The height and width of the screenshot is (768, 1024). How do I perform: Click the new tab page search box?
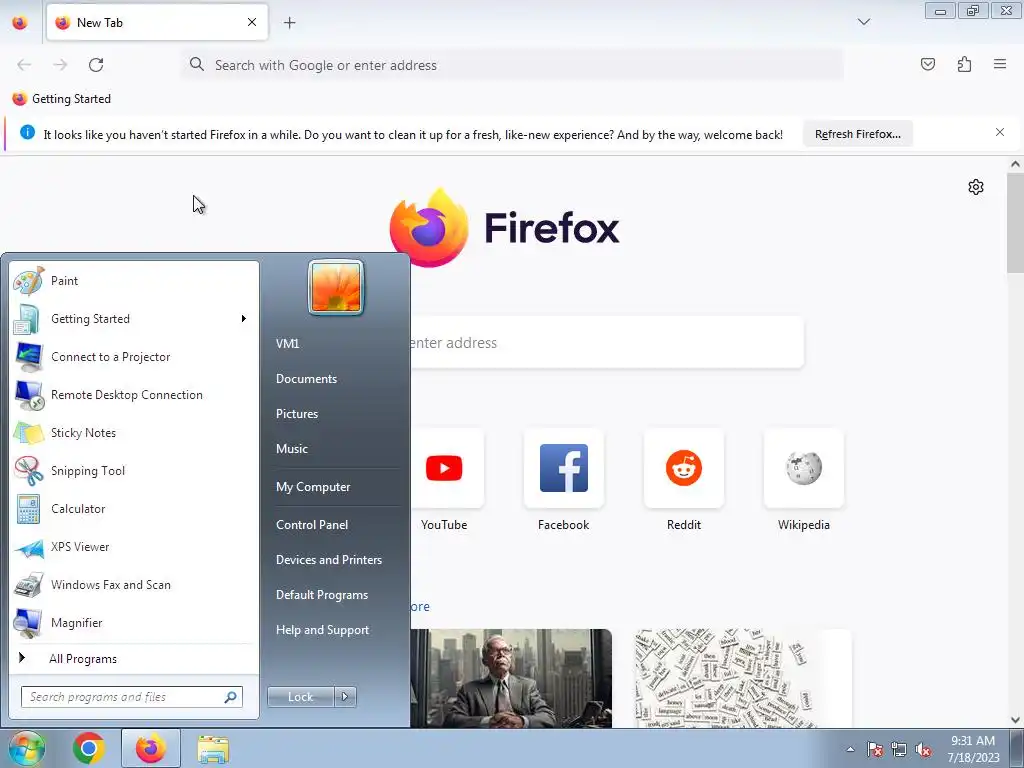tap(607, 343)
